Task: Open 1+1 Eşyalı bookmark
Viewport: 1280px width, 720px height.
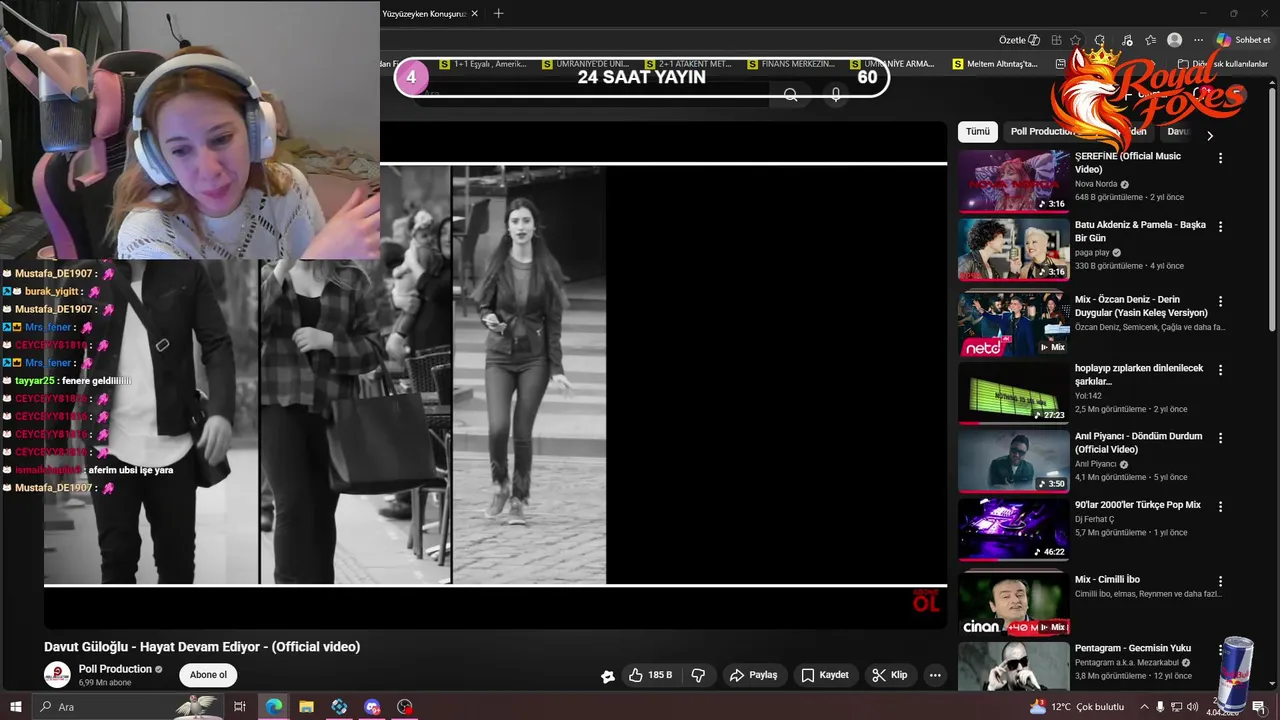Action: [x=483, y=64]
